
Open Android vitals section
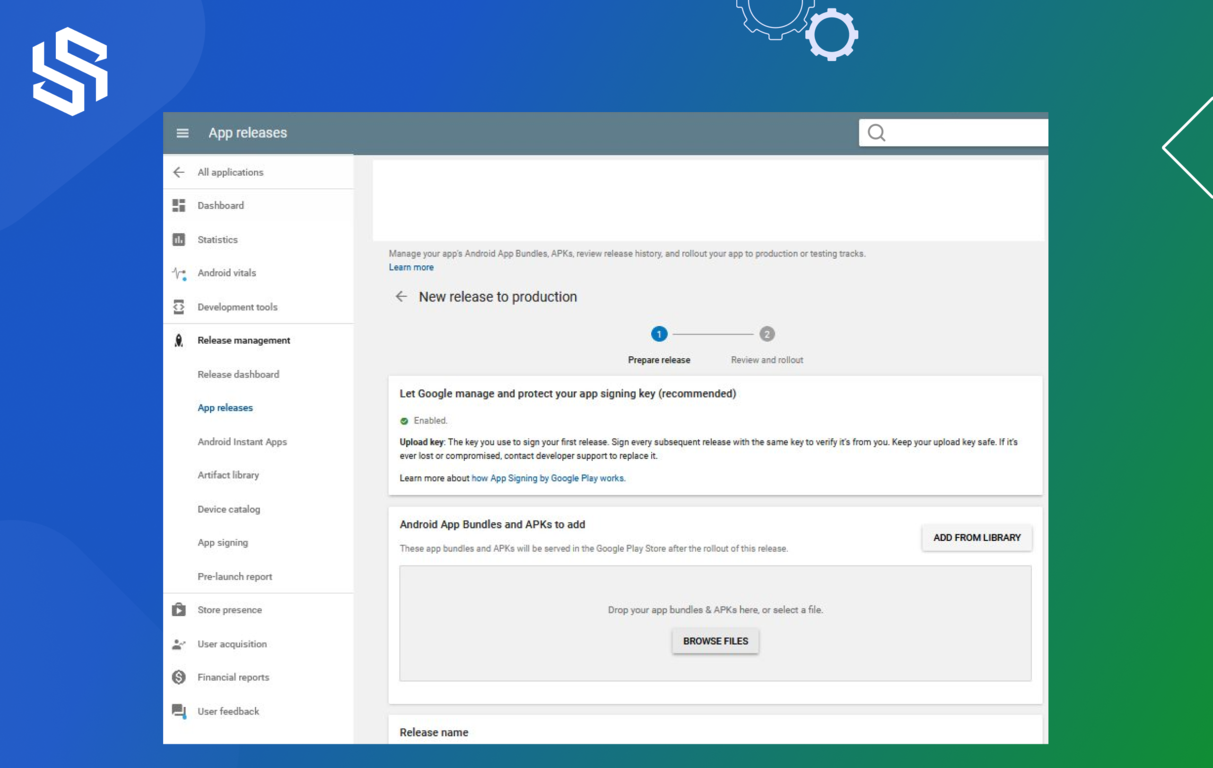226,273
